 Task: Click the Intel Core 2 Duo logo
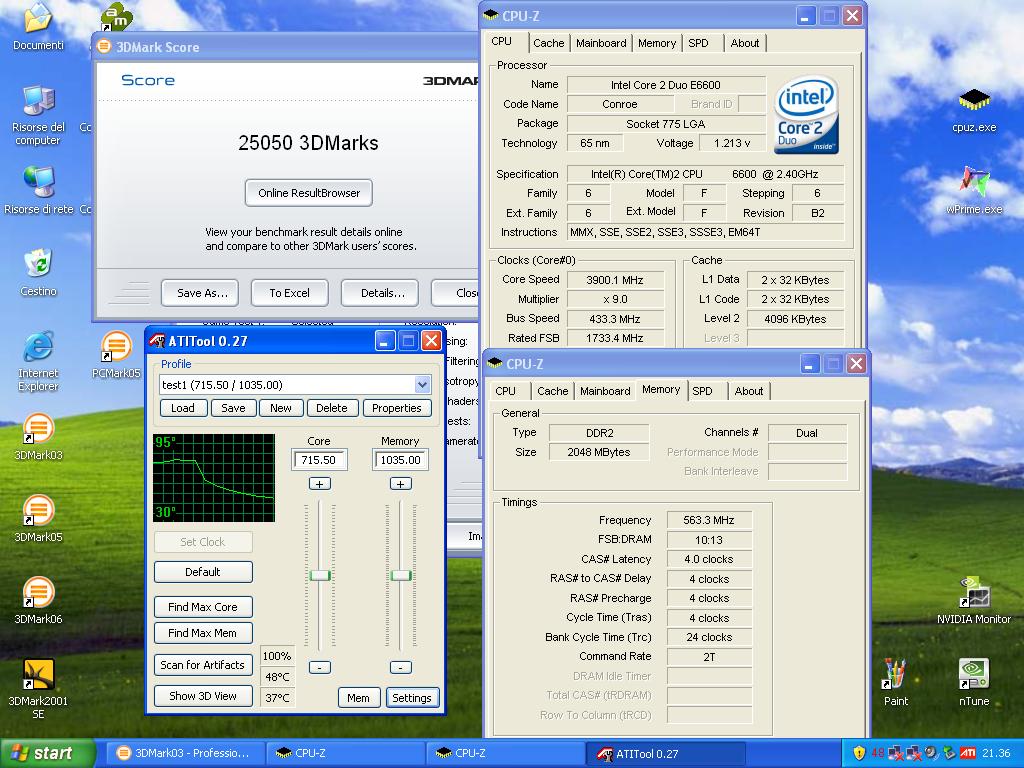807,115
